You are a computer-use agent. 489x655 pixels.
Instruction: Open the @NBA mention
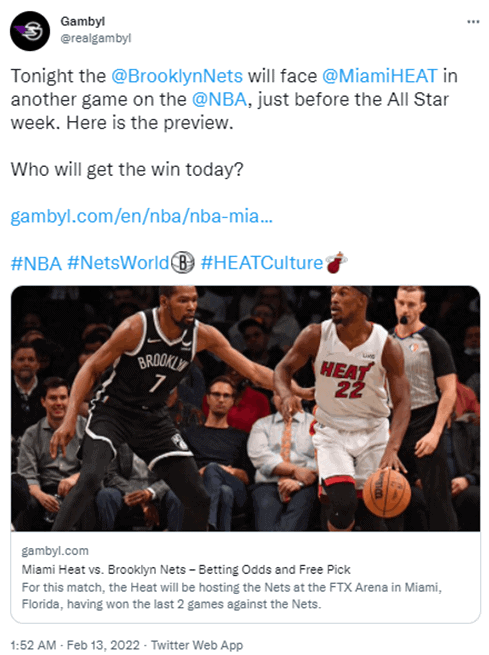click(x=219, y=99)
